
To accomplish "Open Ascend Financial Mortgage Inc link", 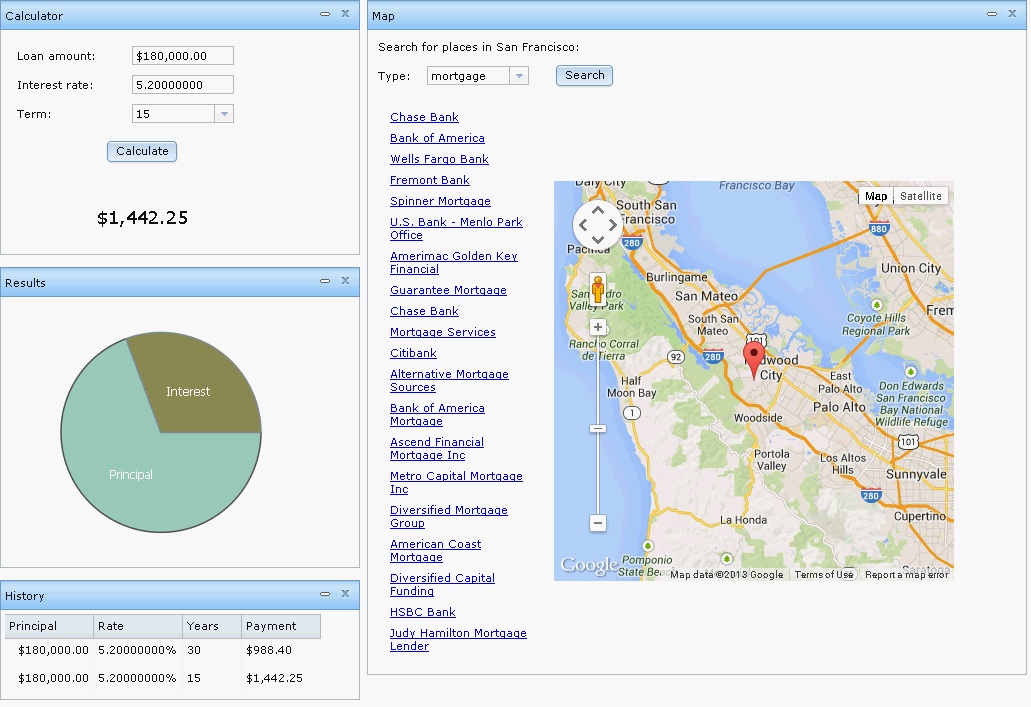I will tap(437, 449).
